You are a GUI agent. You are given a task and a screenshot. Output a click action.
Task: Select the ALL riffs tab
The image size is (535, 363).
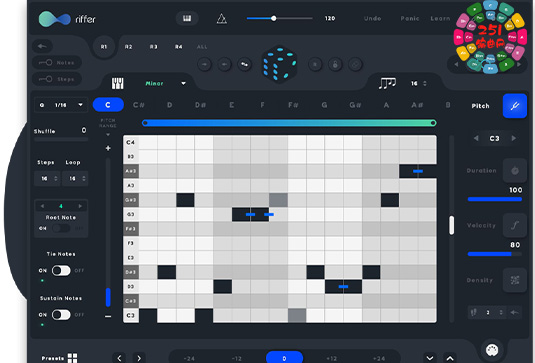202,47
